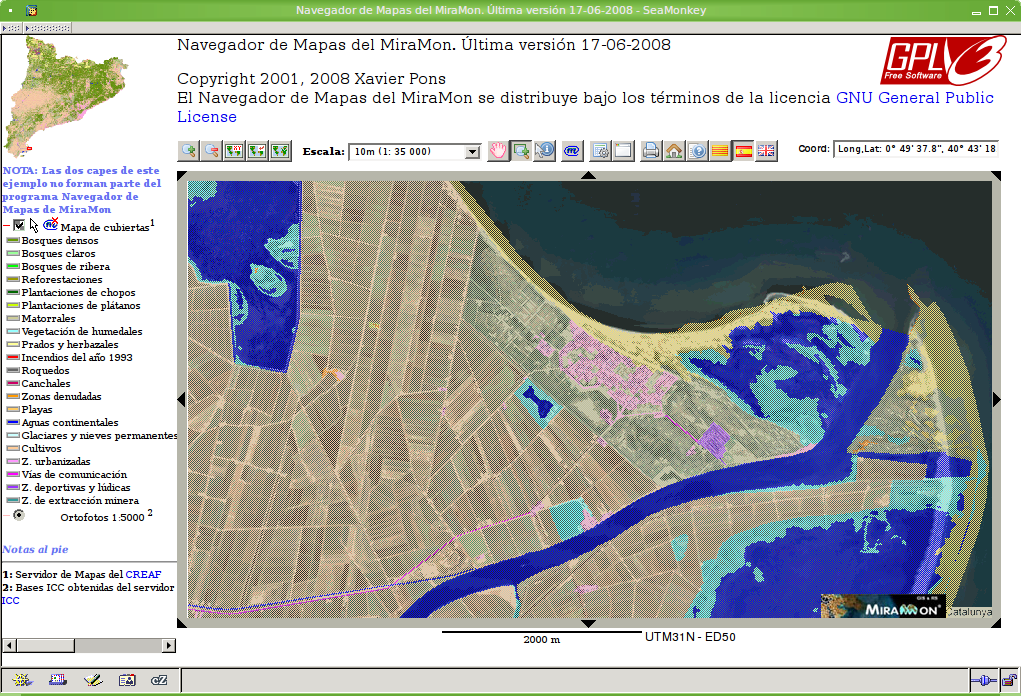Viewport: 1021px width, 696px height.
Task: Open the CREAF map server link
Action: click(142, 574)
